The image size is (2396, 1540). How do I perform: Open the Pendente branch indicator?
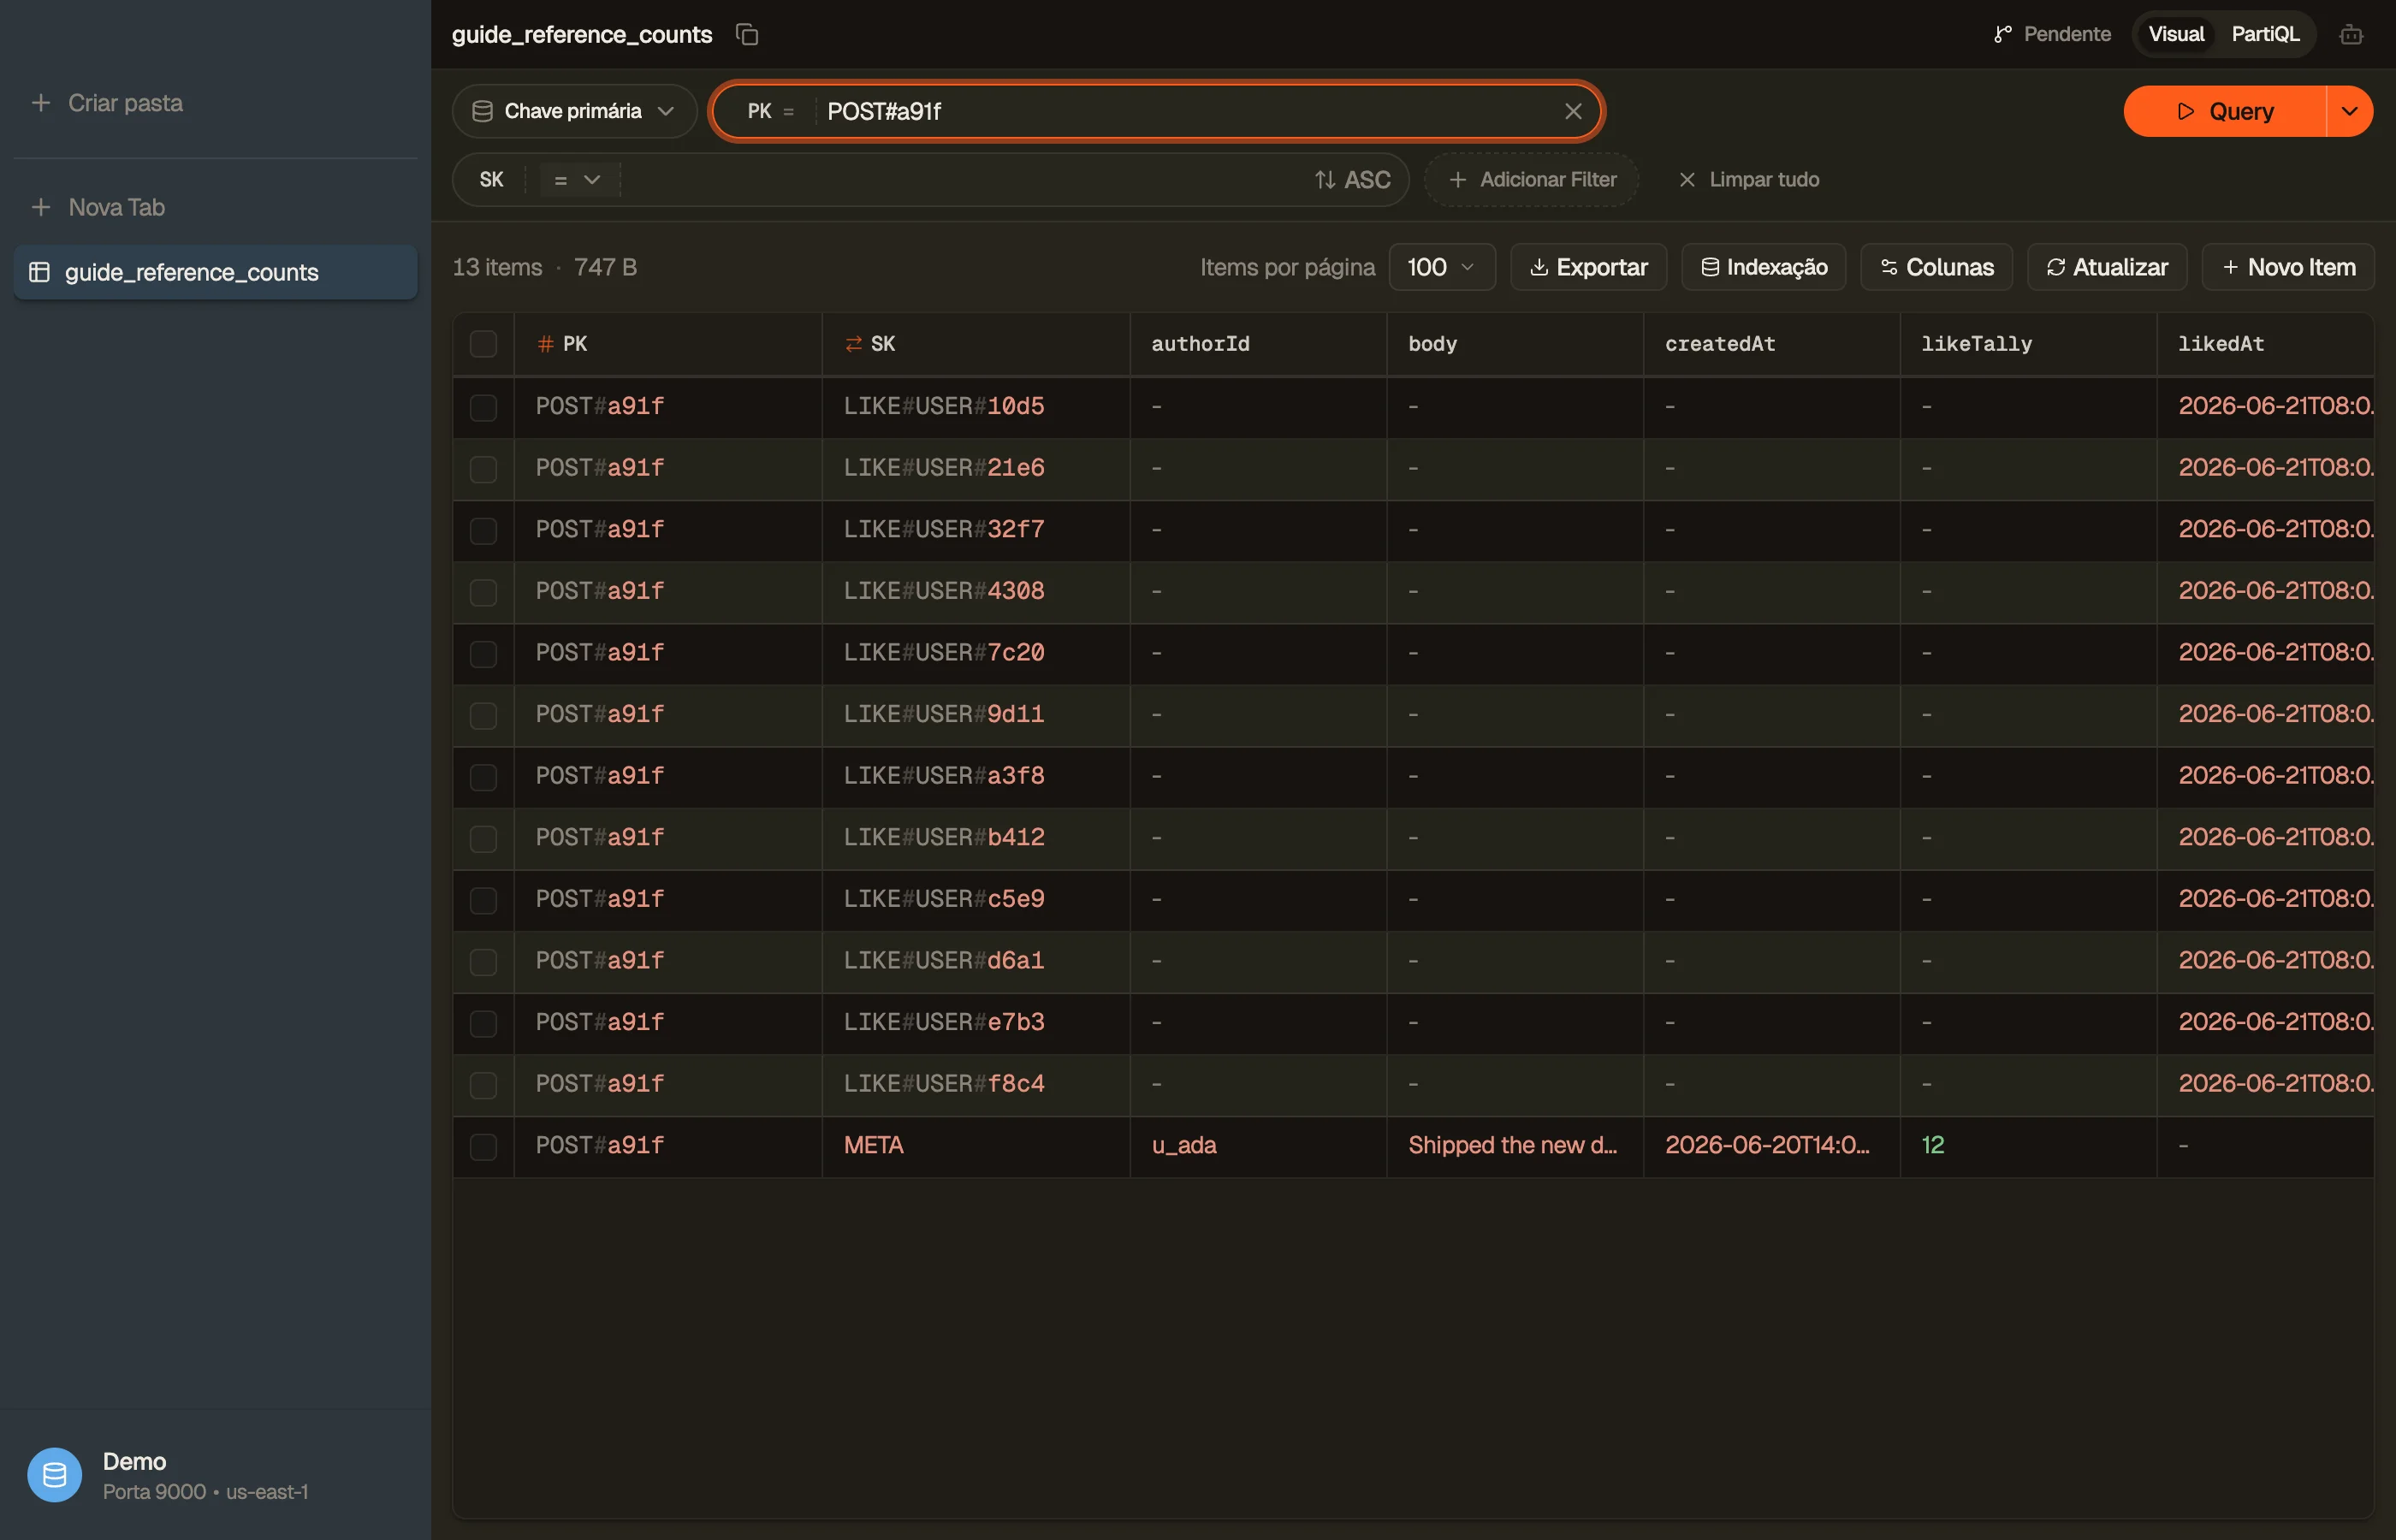pos(2051,34)
